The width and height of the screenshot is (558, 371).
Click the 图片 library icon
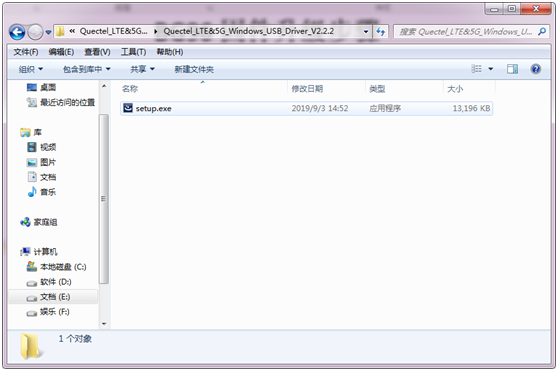(32, 163)
